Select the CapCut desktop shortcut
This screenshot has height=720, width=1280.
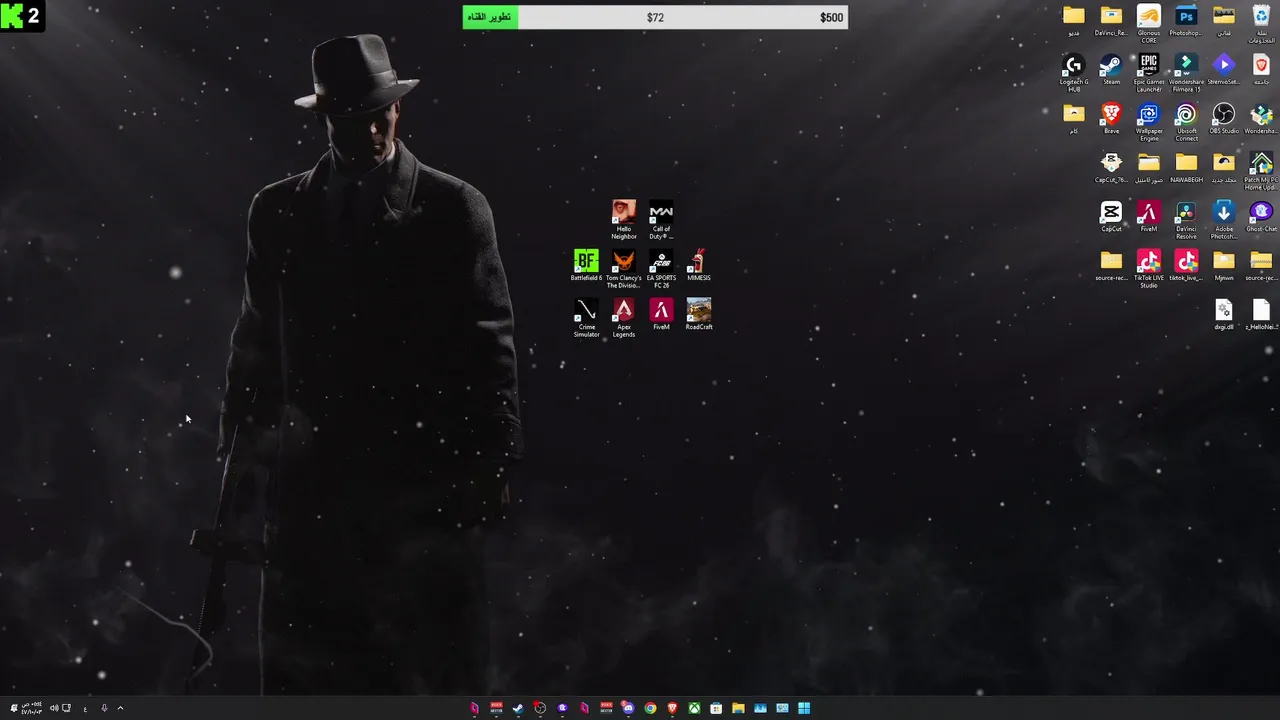tap(1111, 216)
